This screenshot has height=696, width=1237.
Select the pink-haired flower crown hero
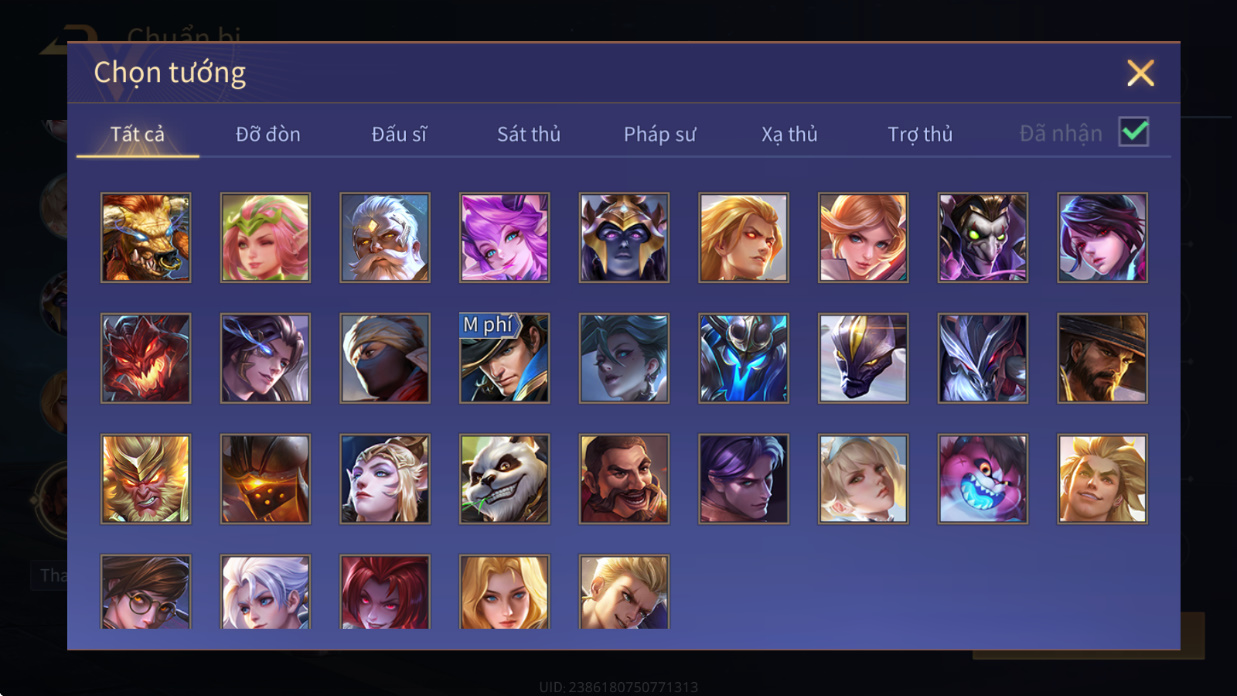click(265, 238)
